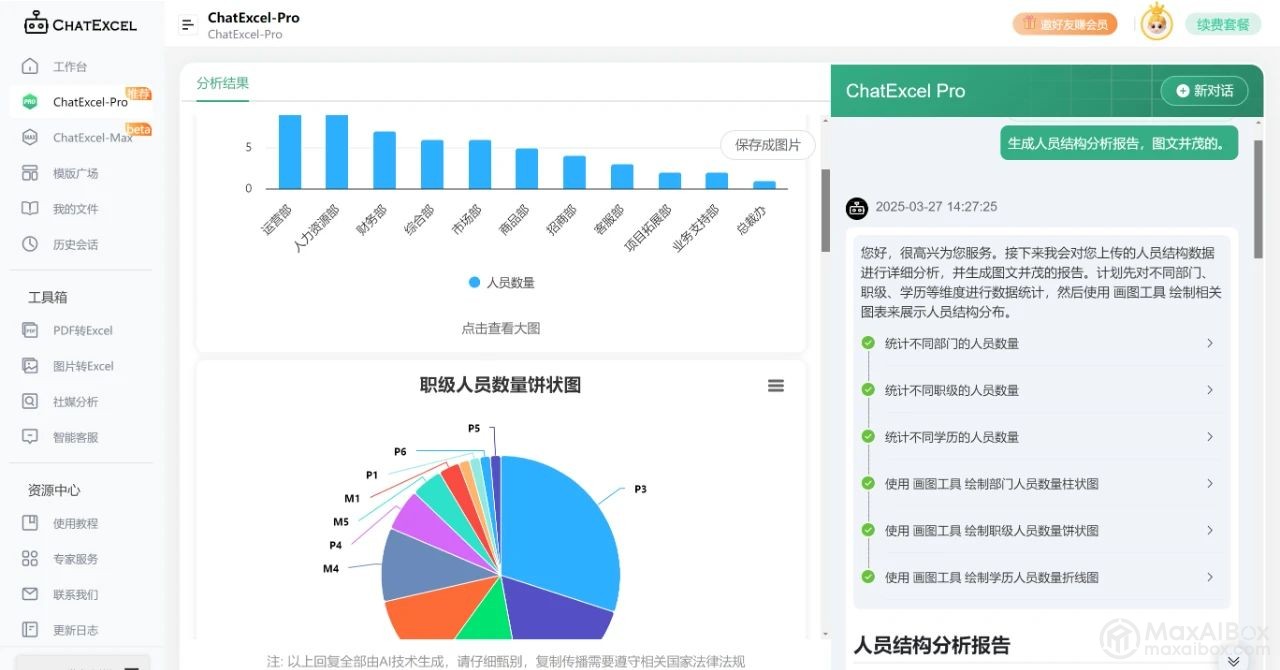Screen dimensions: 1280x670
Task: Click the user avatar with crown
Action: coord(1157,22)
